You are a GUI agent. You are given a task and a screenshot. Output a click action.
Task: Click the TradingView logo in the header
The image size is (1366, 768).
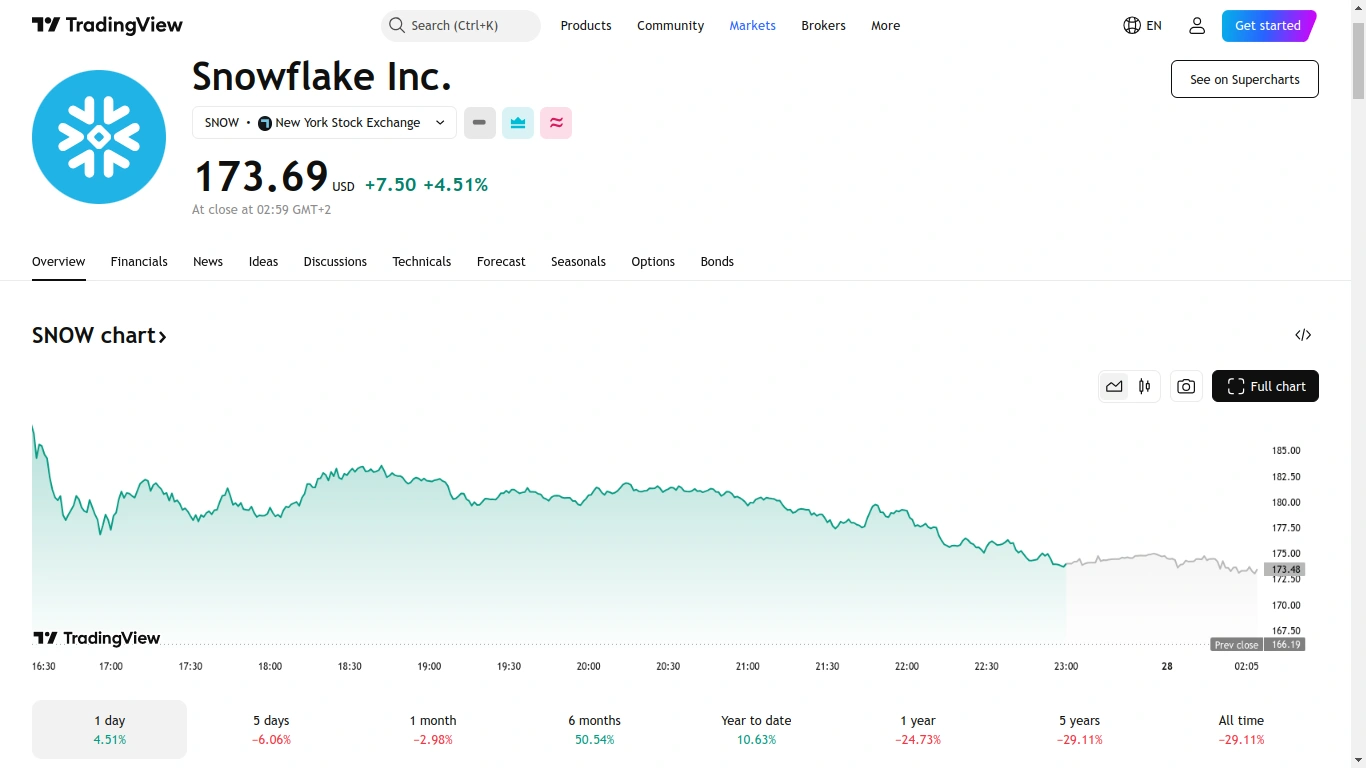click(107, 26)
